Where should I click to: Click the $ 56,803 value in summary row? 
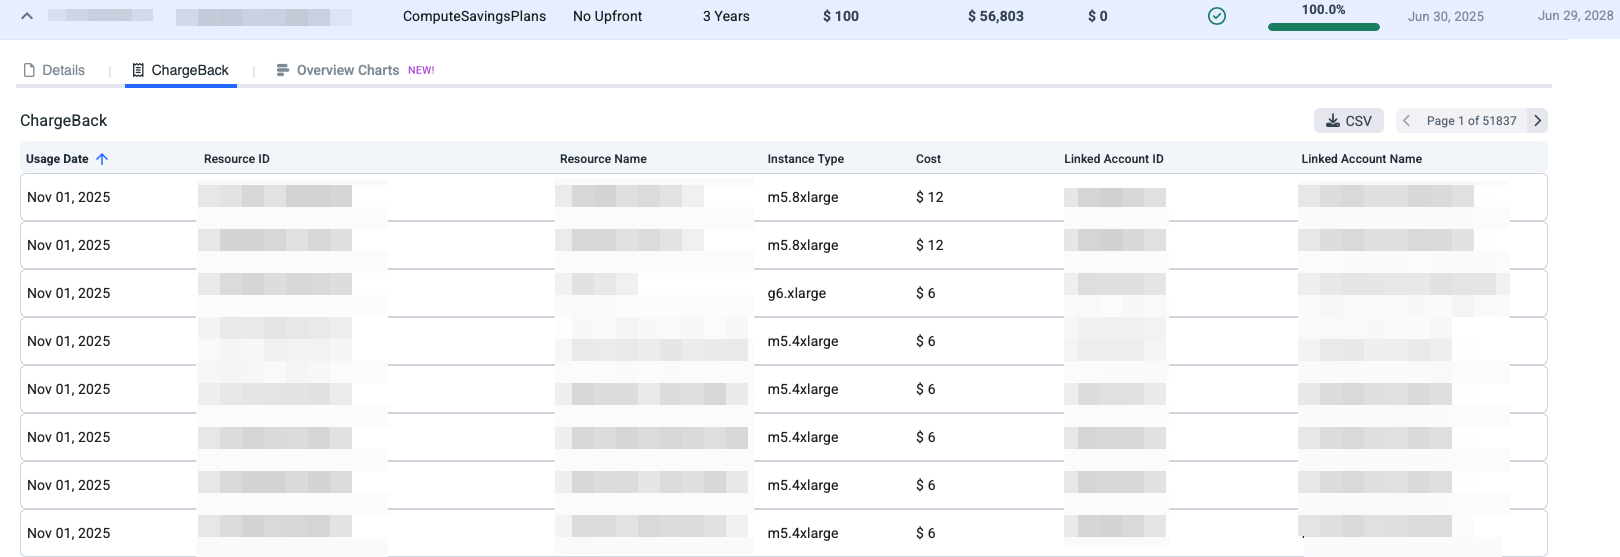pos(995,16)
